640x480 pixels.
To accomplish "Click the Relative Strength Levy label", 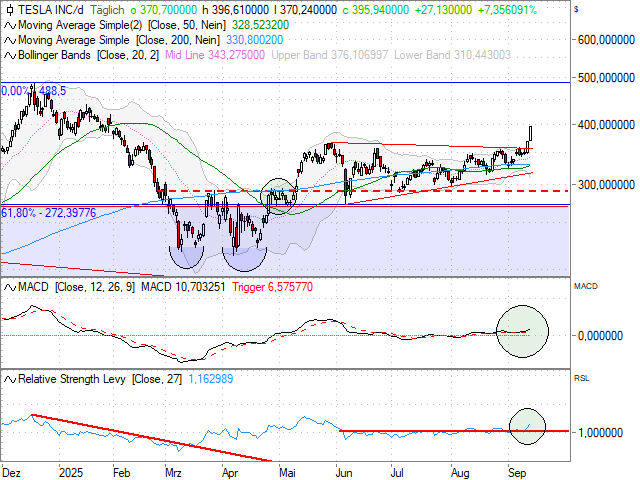I will click(x=72, y=379).
